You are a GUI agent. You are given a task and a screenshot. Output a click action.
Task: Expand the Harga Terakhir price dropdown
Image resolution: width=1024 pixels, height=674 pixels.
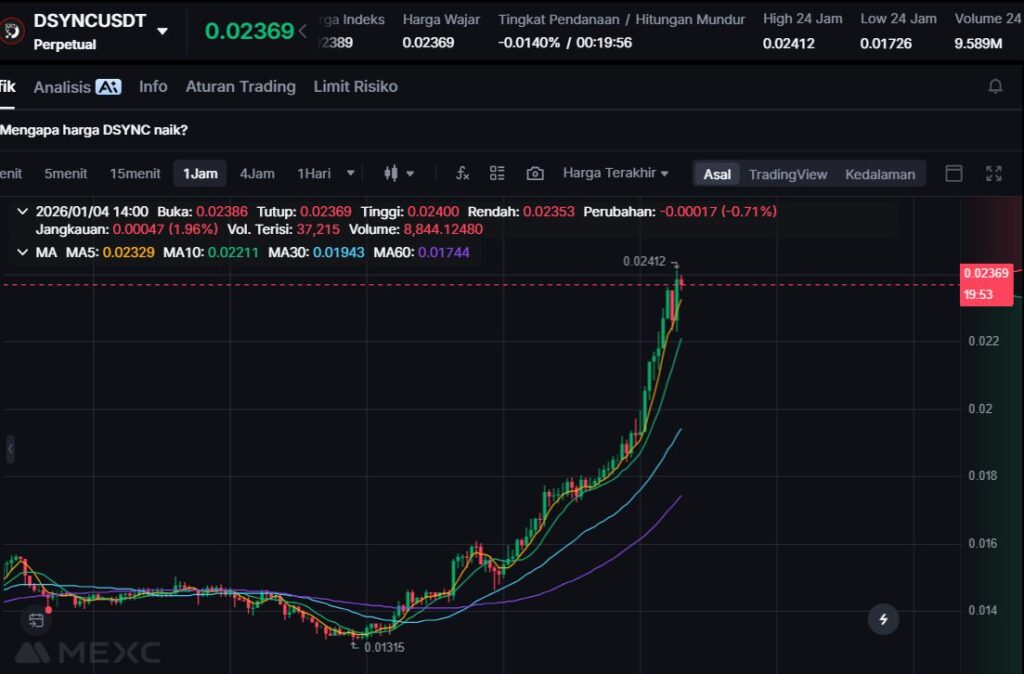[x=615, y=173]
